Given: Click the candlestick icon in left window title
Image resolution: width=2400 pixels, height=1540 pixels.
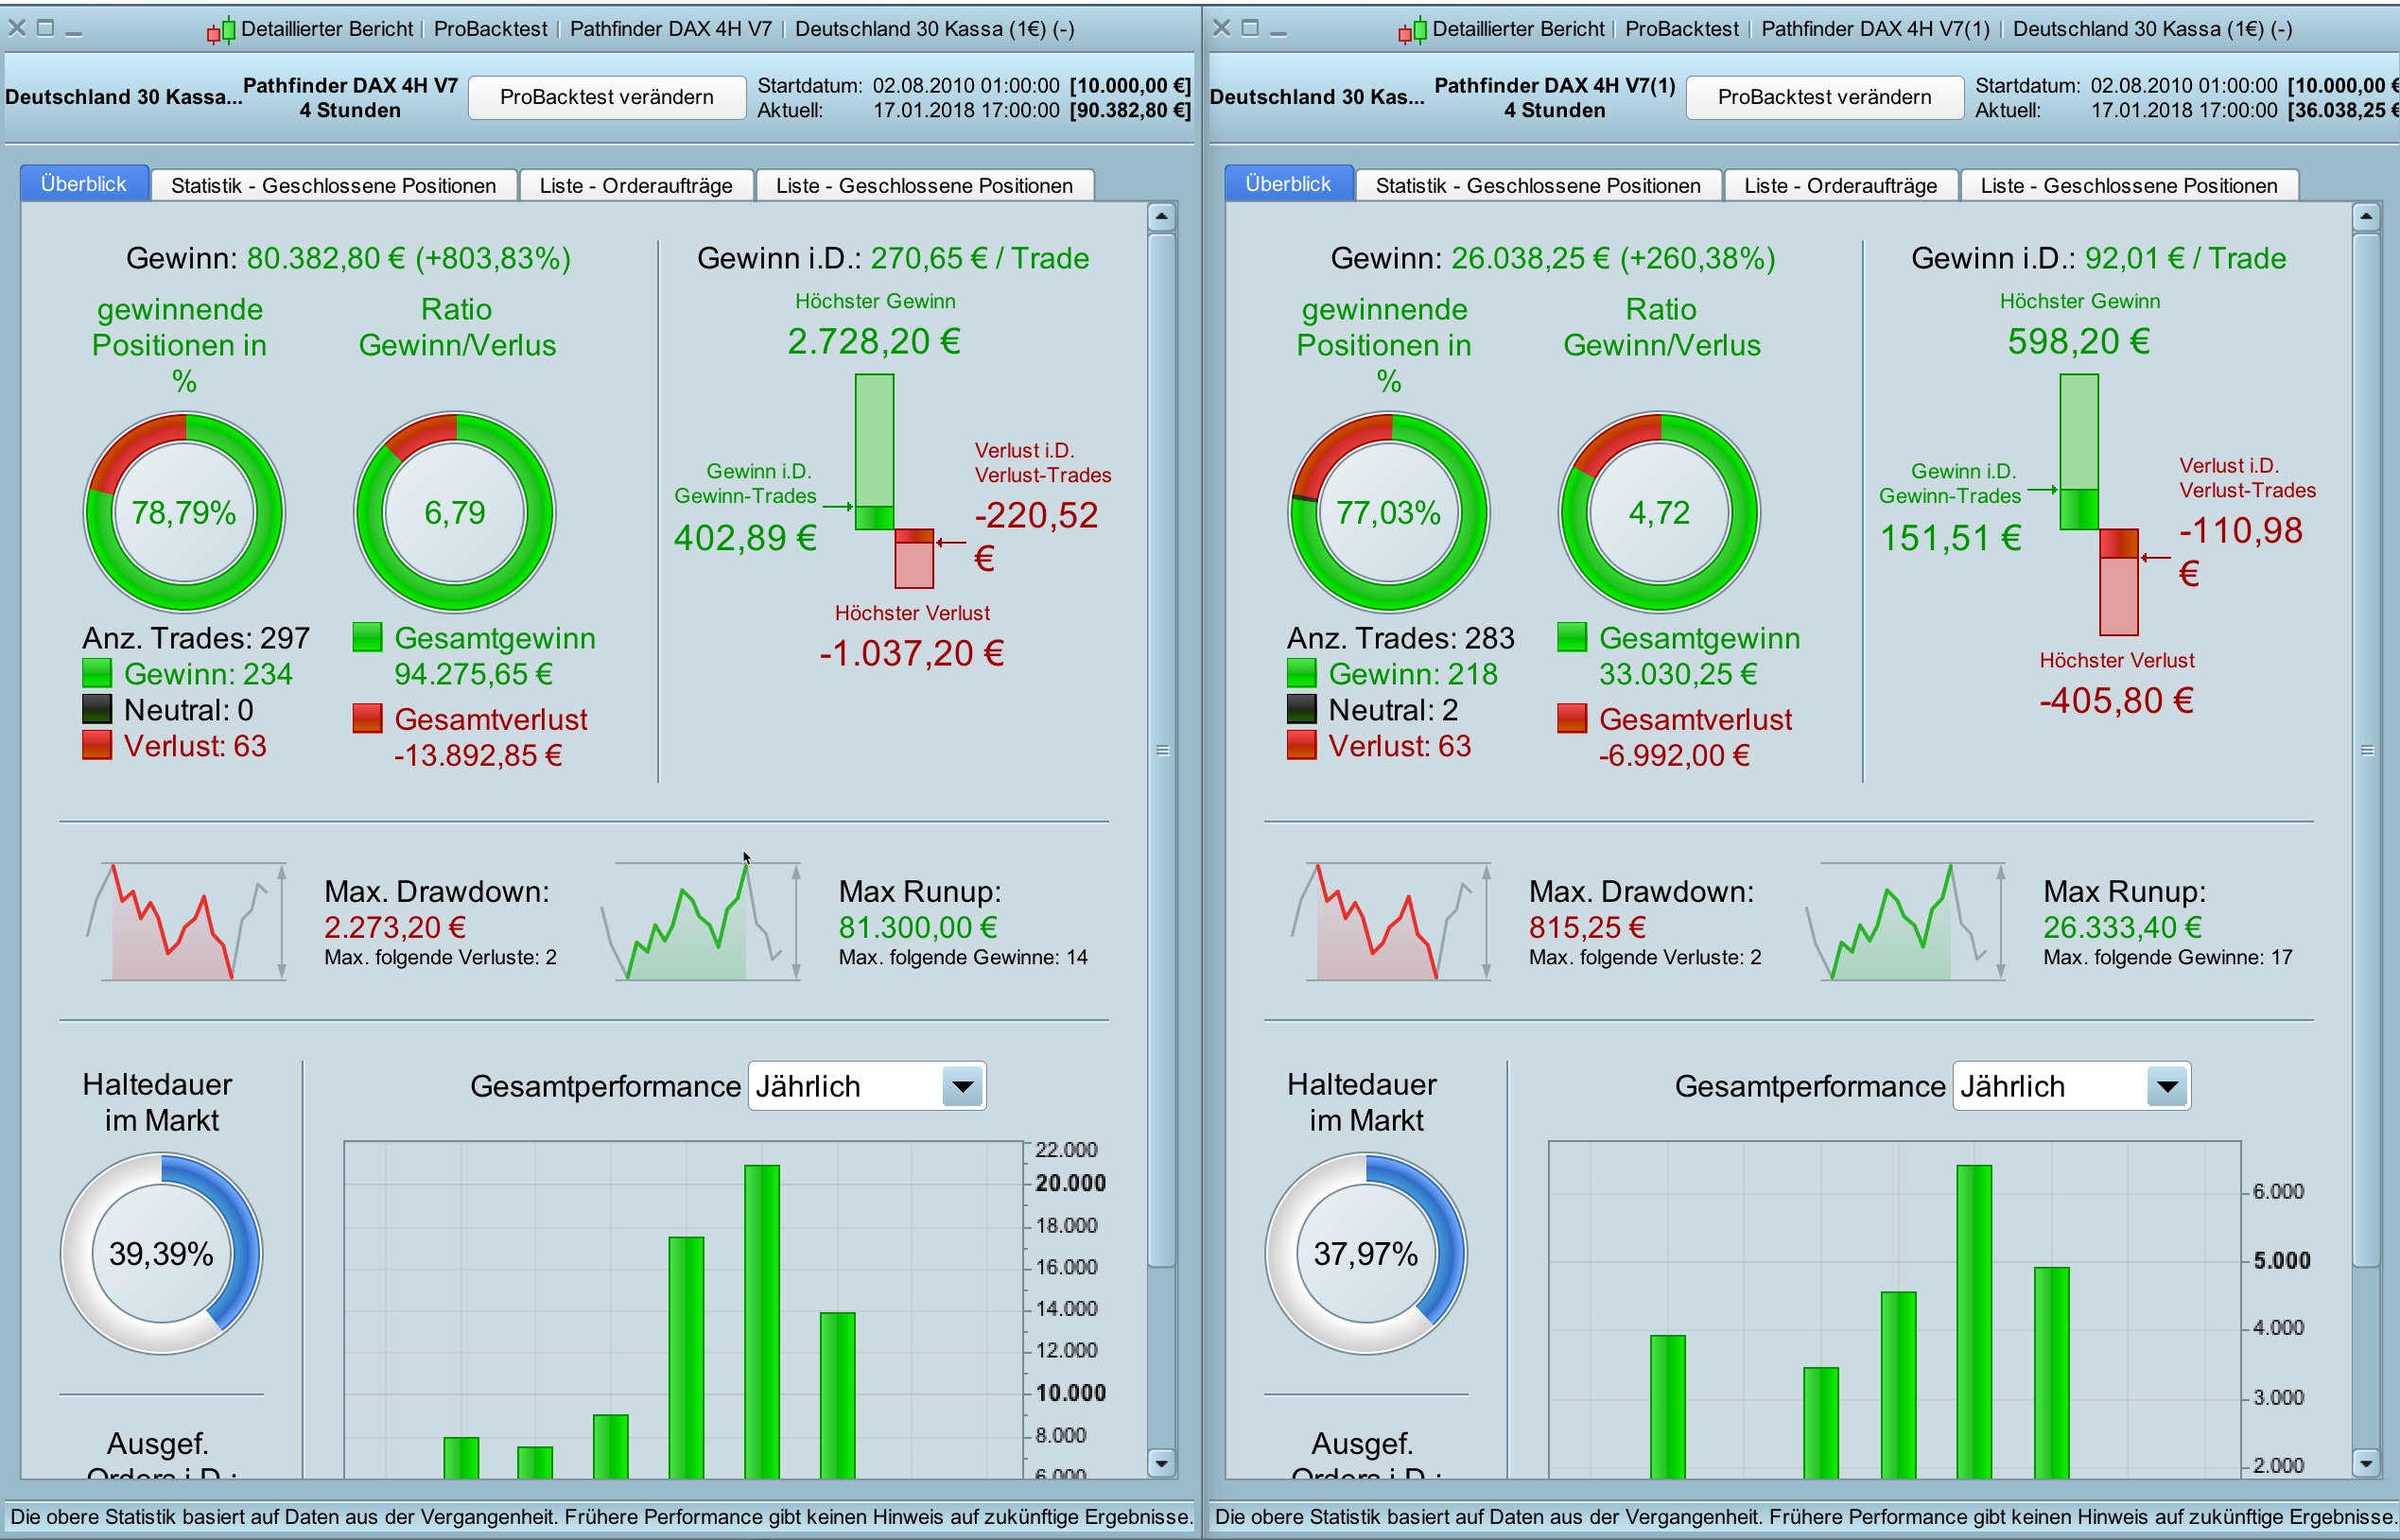Looking at the screenshot, I should coord(221,31).
